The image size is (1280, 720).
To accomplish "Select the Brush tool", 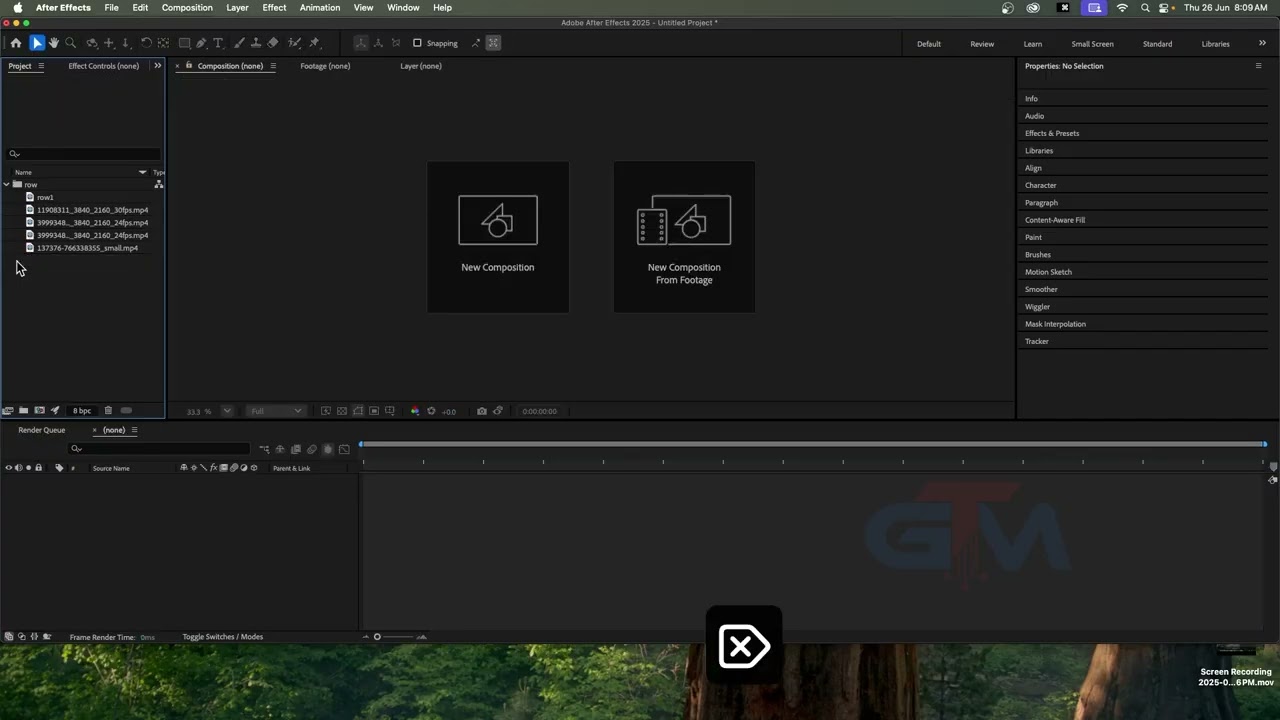I will tap(239, 43).
